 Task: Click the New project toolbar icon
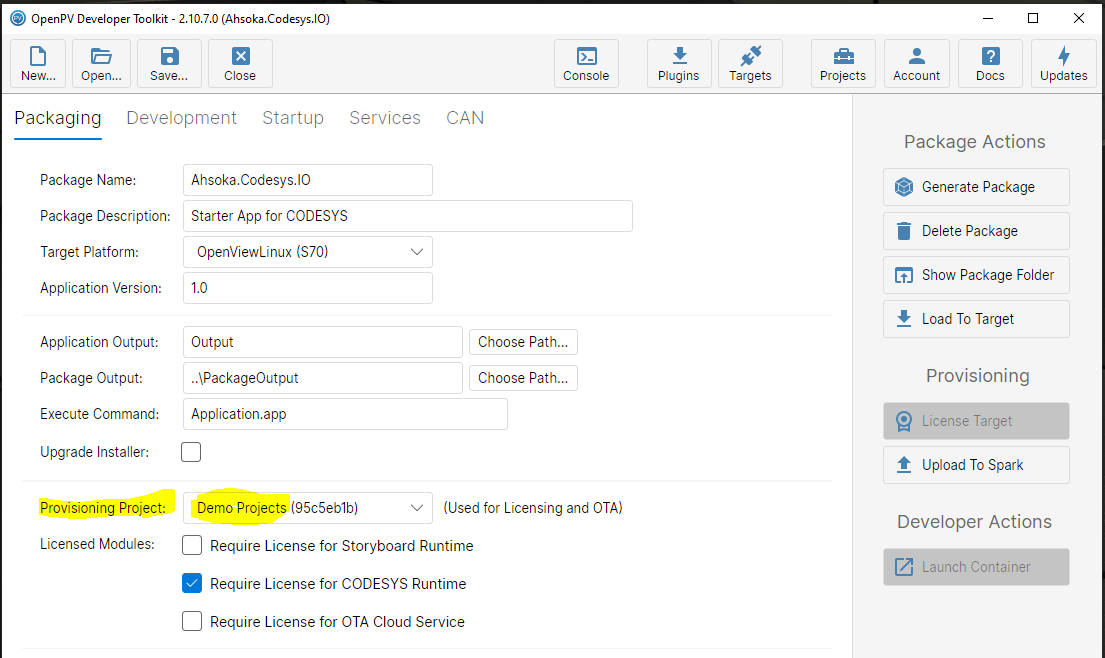[38, 63]
